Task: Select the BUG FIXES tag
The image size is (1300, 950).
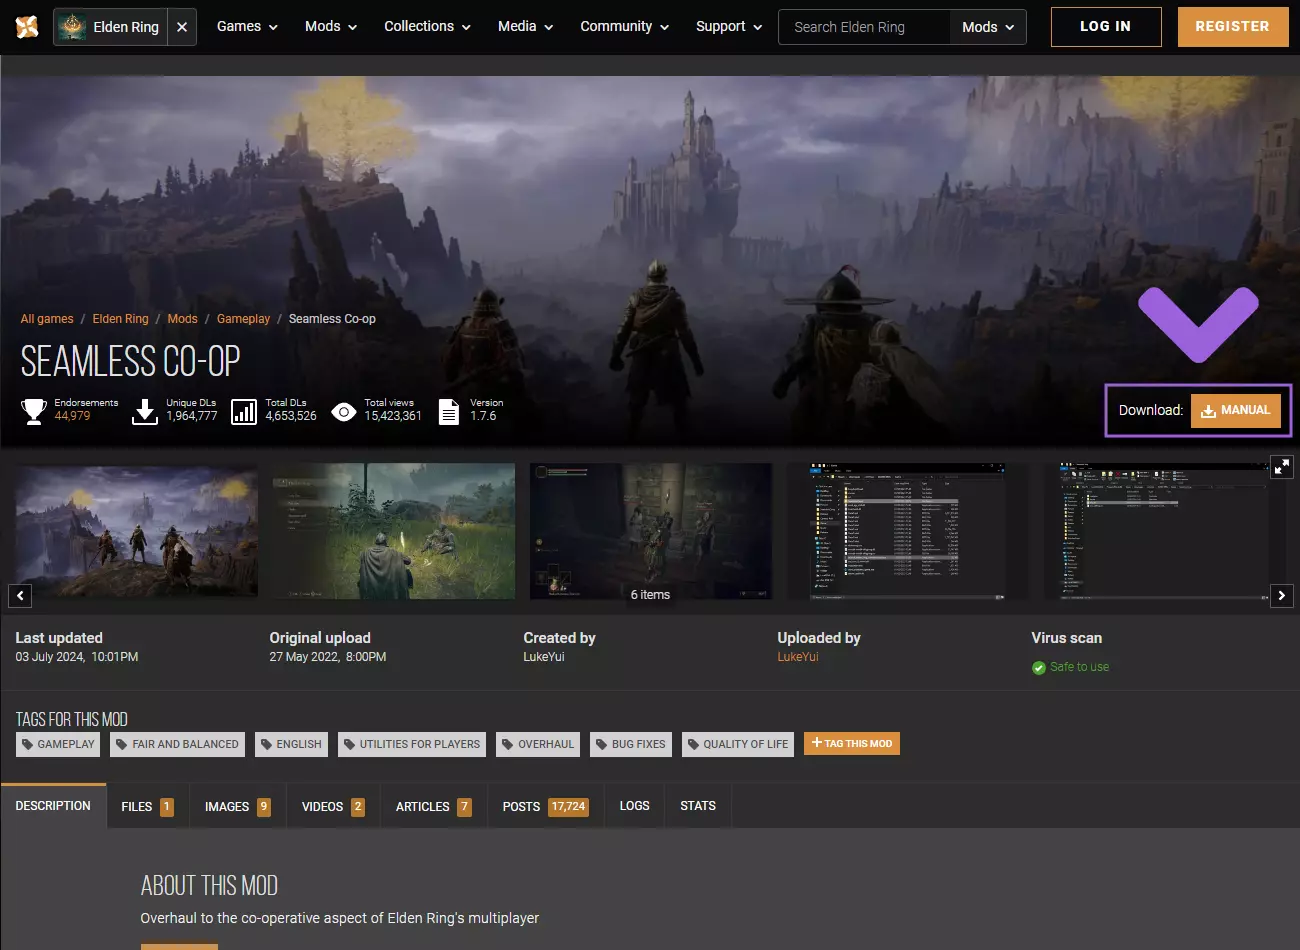Action: [631, 744]
